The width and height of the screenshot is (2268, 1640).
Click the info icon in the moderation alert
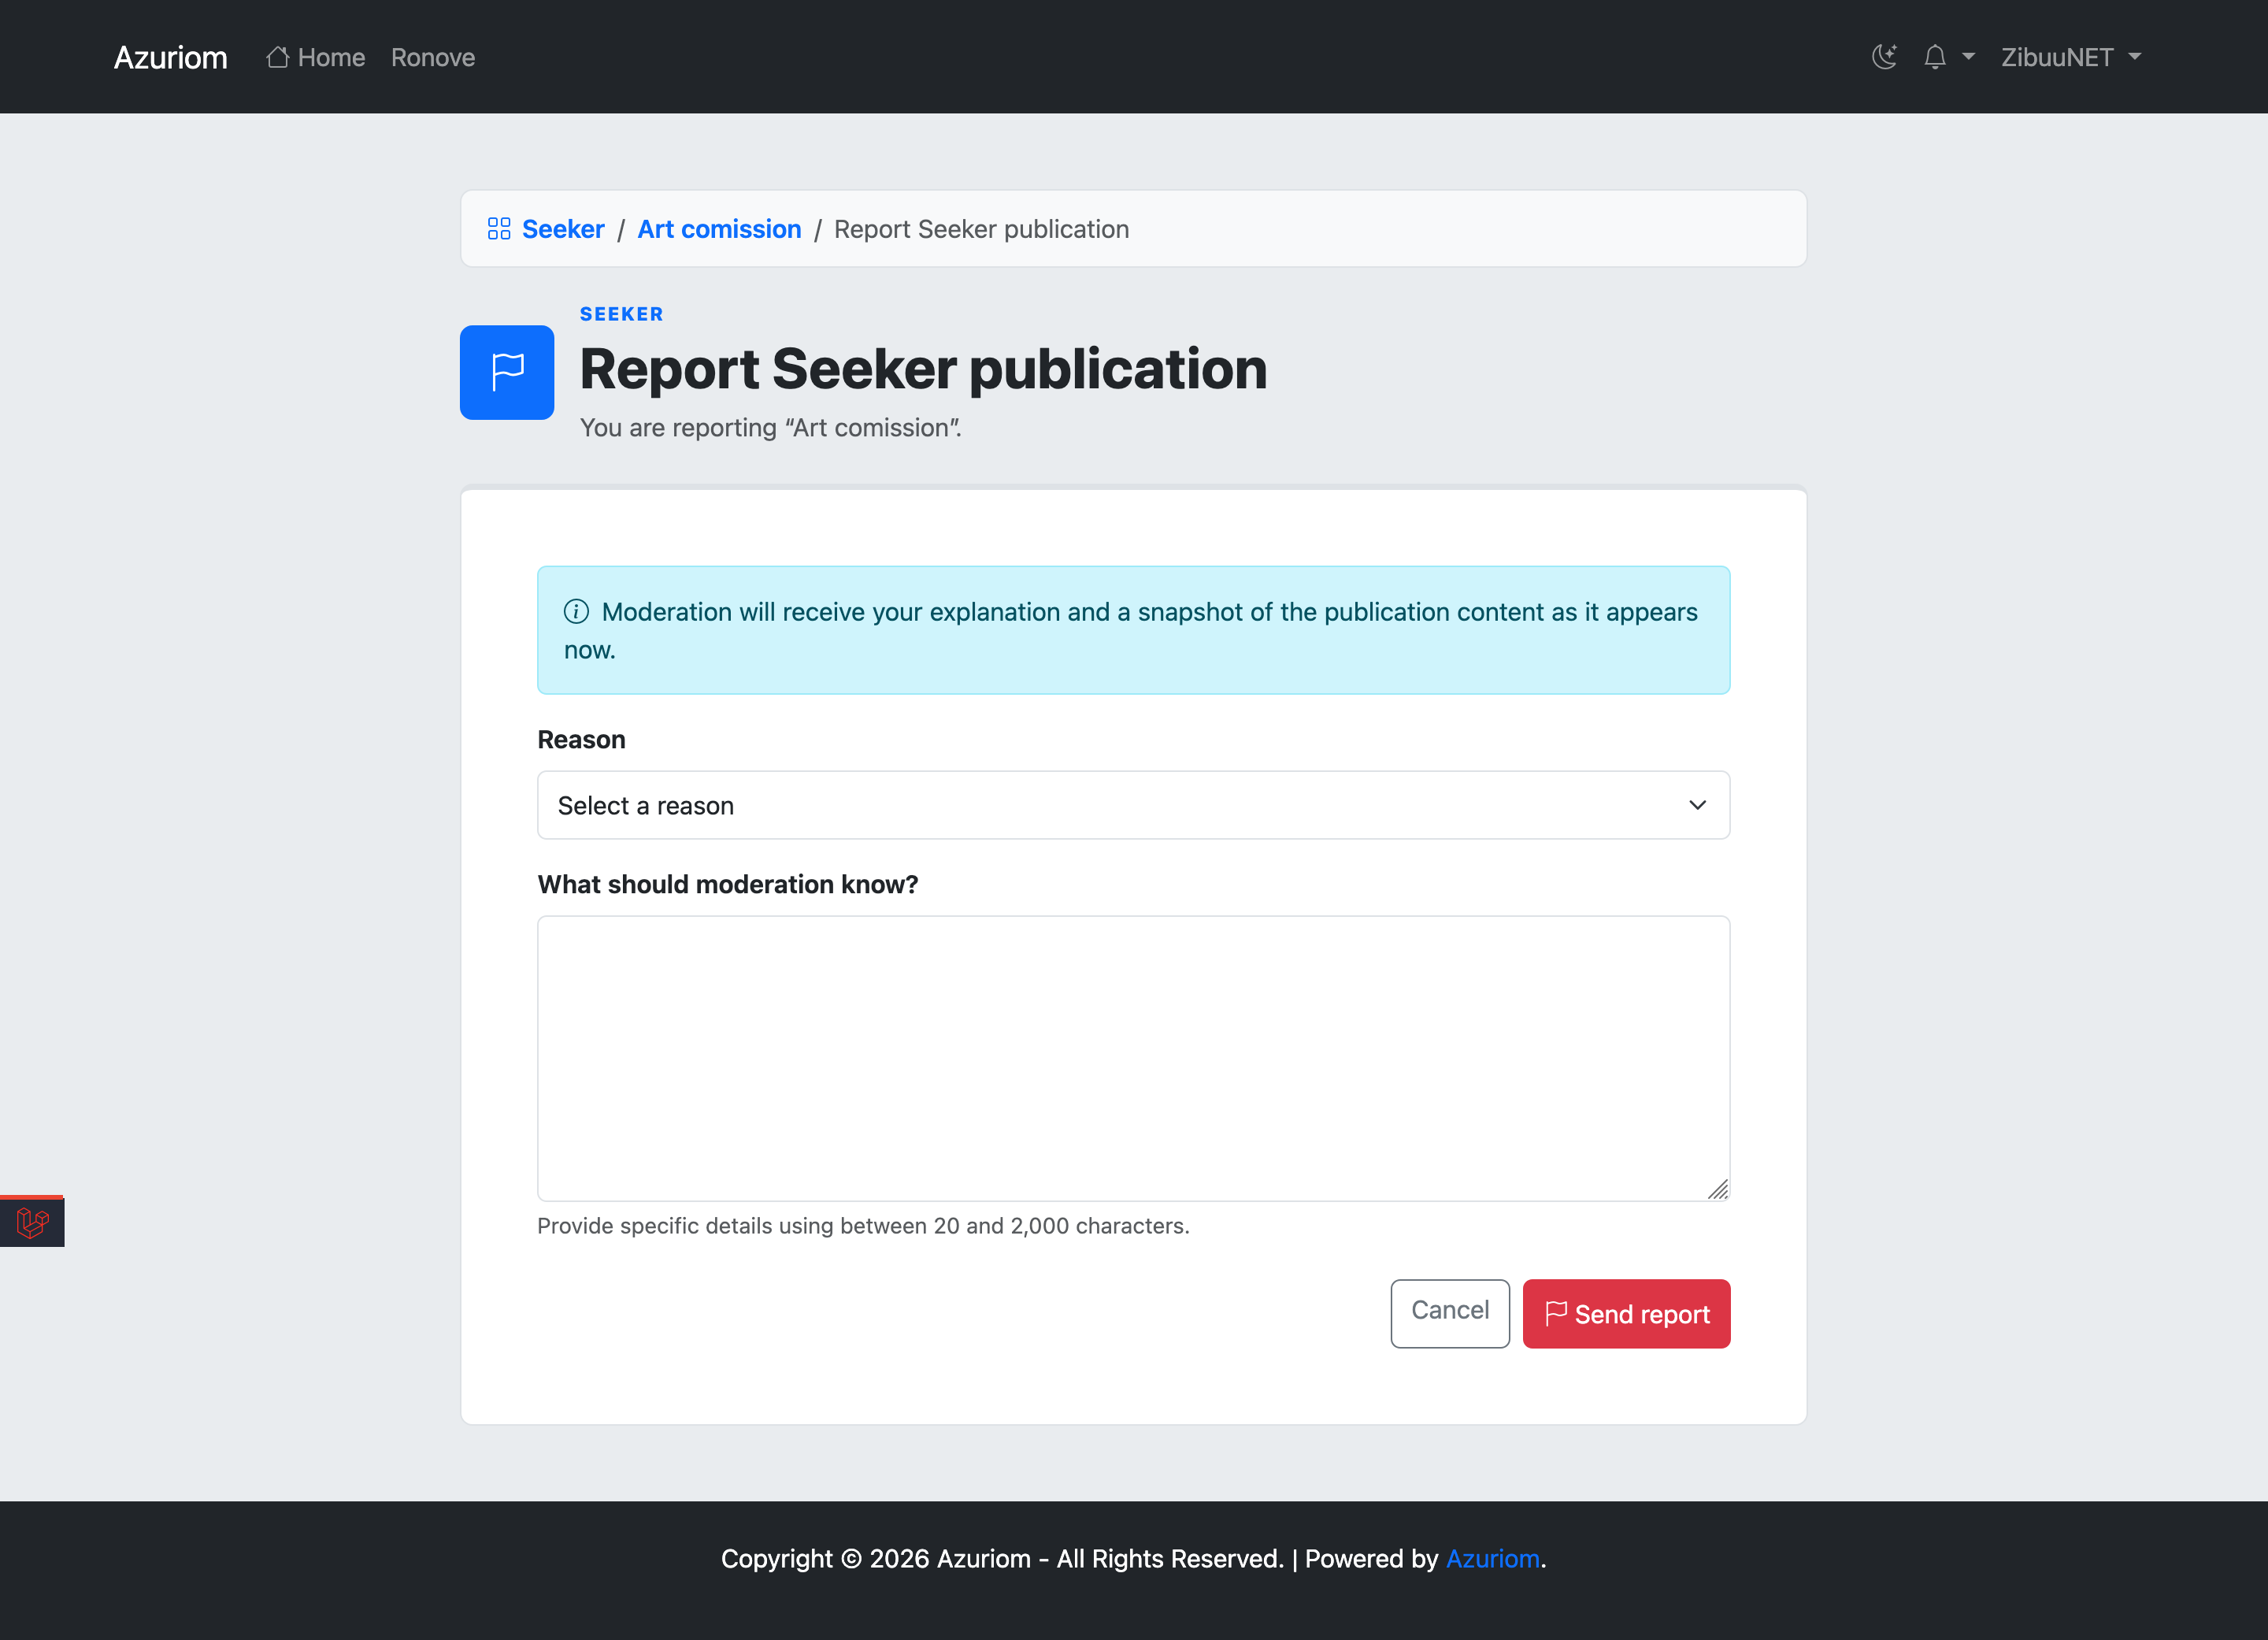tap(576, 611)
